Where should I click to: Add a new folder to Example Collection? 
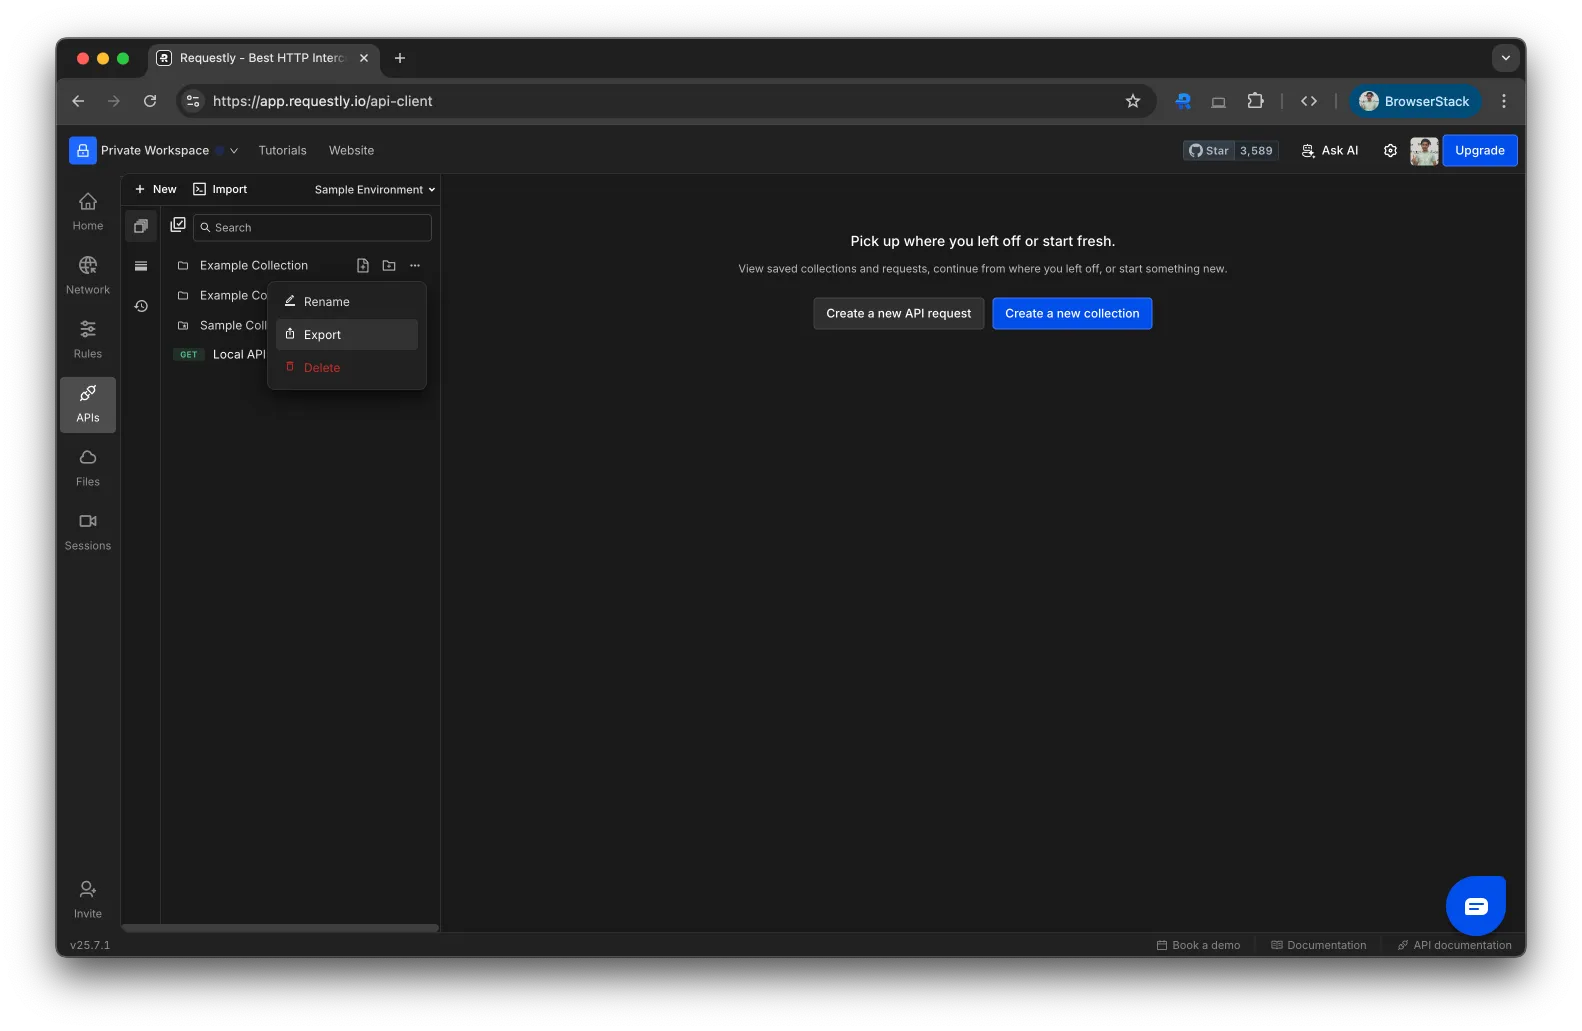(x=389, y=265)
